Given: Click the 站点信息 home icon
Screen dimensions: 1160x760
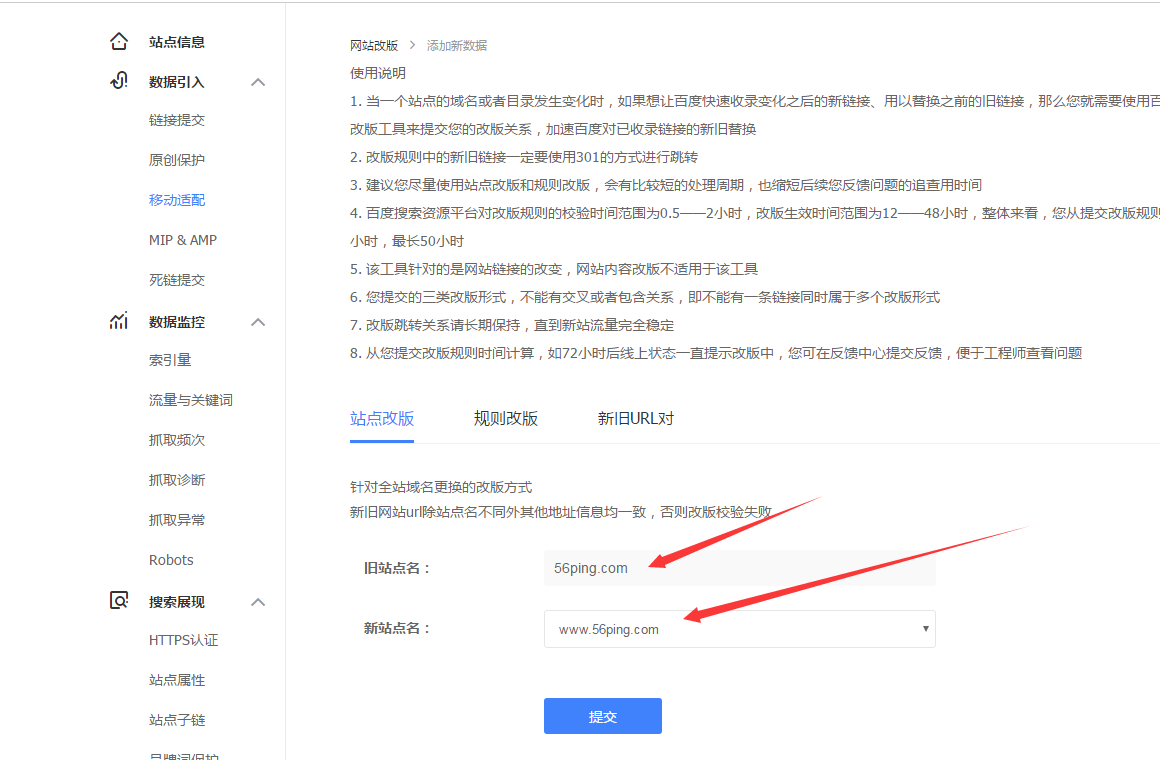Looking at the screenshot, I should coord(119,42).
